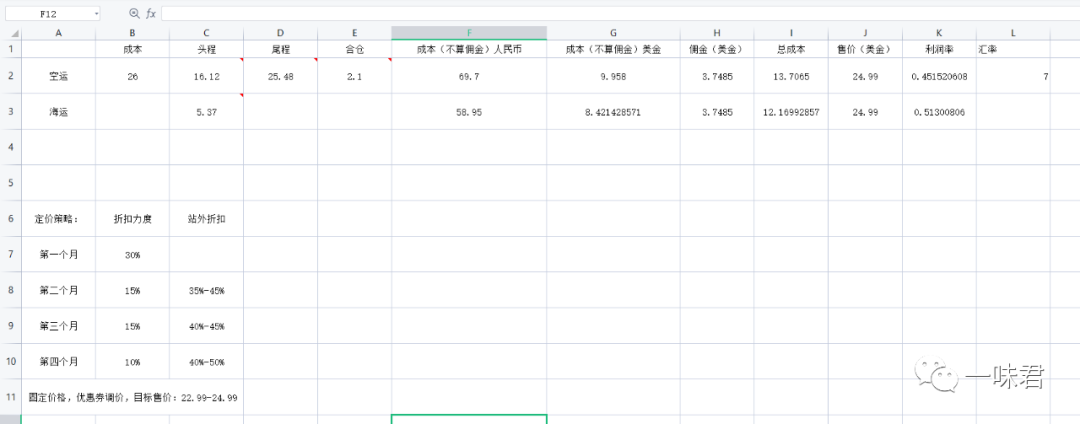This screenshot has height=424, width=1080.
Task: Click the magnifier icon beside fx
Action: coord(134,14)
